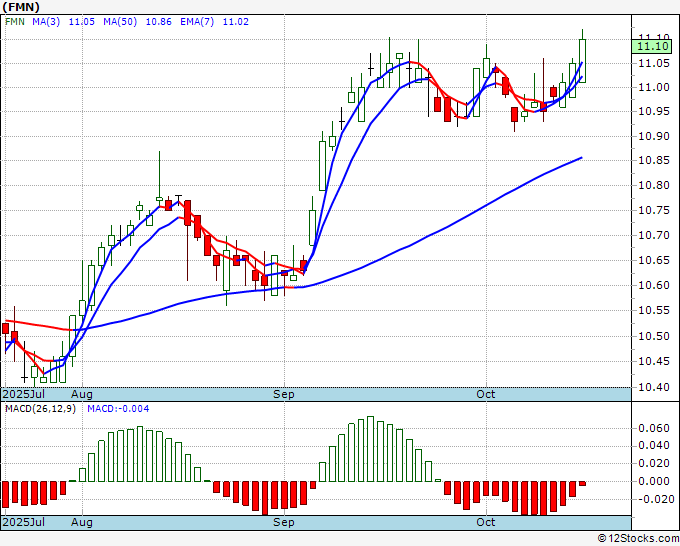Click the 10.65 price axis label

tap(654, 260)
